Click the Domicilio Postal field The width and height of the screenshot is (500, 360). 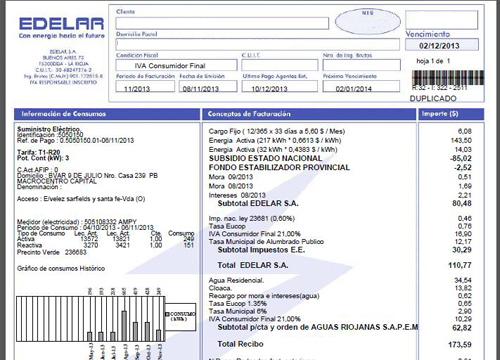click(258, 44)
